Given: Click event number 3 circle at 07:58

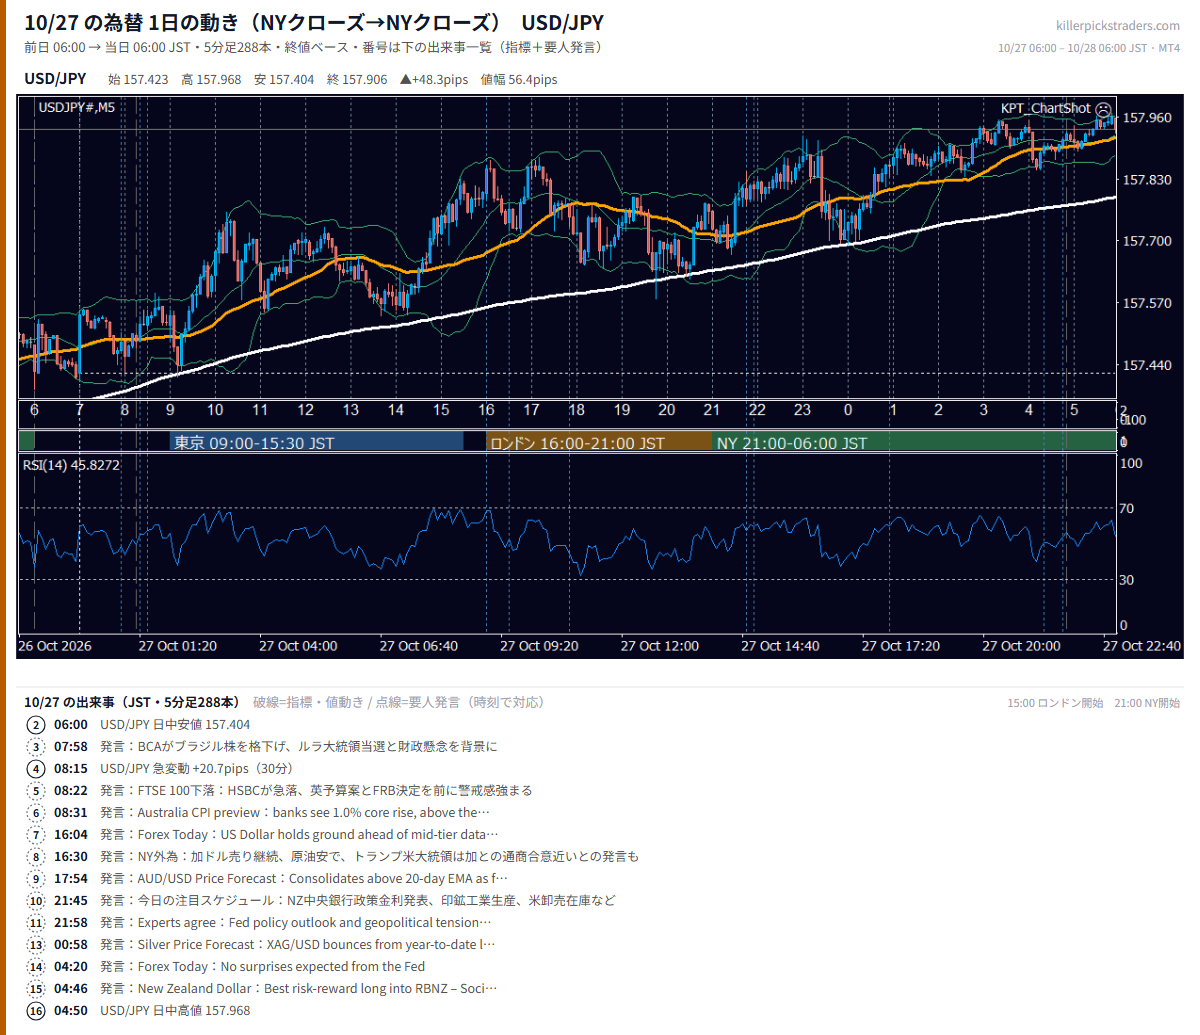Looking at the screenshot, I should [x=36, y=747].
